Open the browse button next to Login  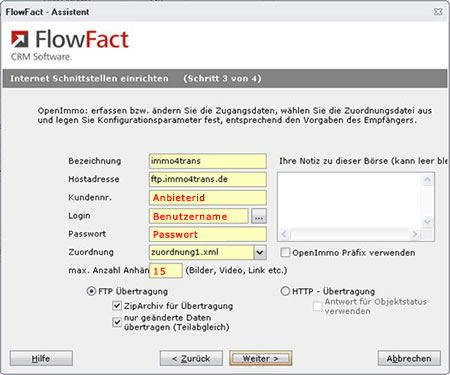coord(259,216)
